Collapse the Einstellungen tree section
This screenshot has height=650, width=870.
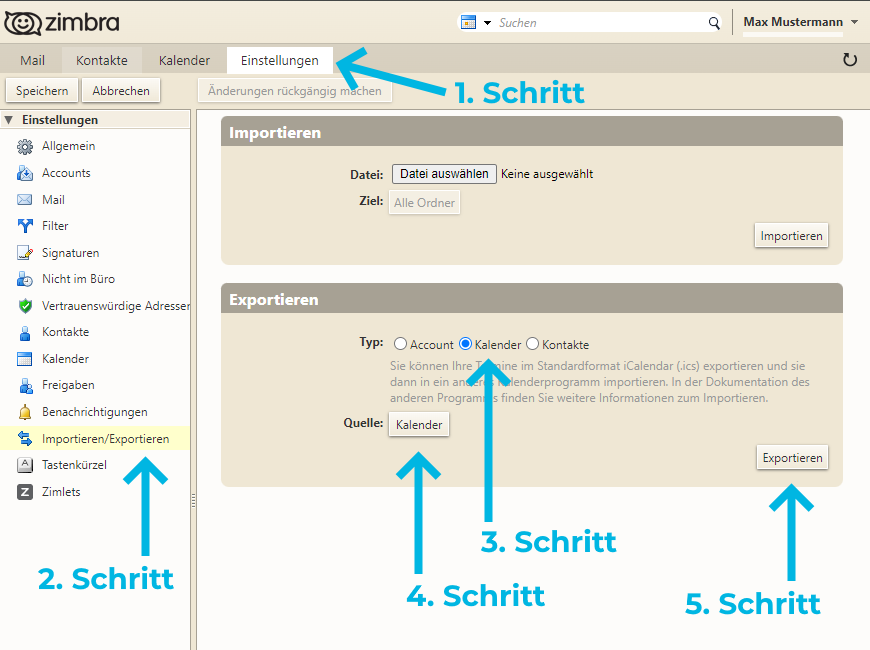pyautogui.click(x=9, y=120)
